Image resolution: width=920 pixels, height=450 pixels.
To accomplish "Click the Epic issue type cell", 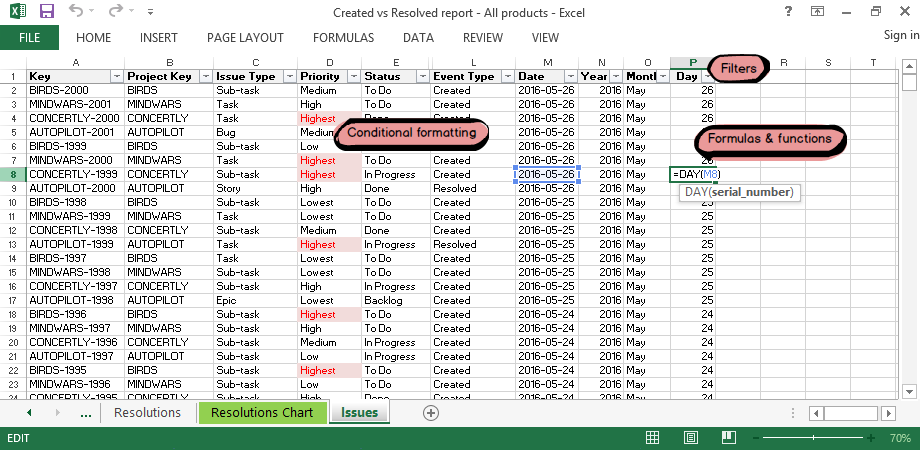I will (x=255, y=300).
